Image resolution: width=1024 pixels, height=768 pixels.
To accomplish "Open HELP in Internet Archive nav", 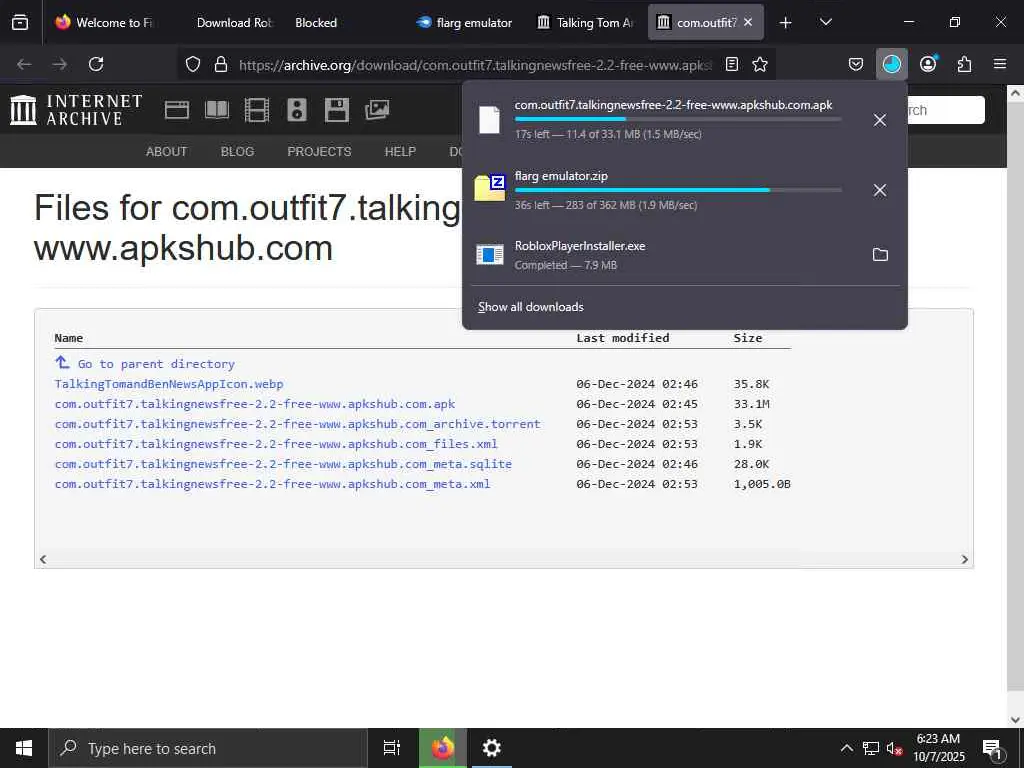I will 400,152.
